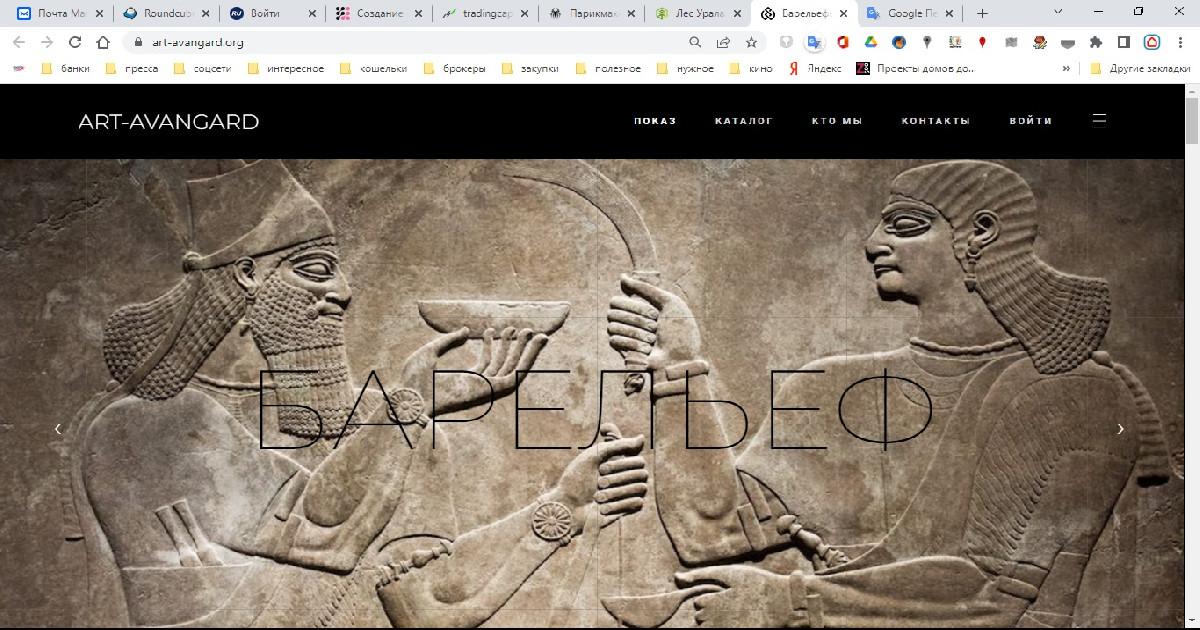The image size is (1200, 630).
Task: Go to next slide with right arrow
Action: (1120, 428)
